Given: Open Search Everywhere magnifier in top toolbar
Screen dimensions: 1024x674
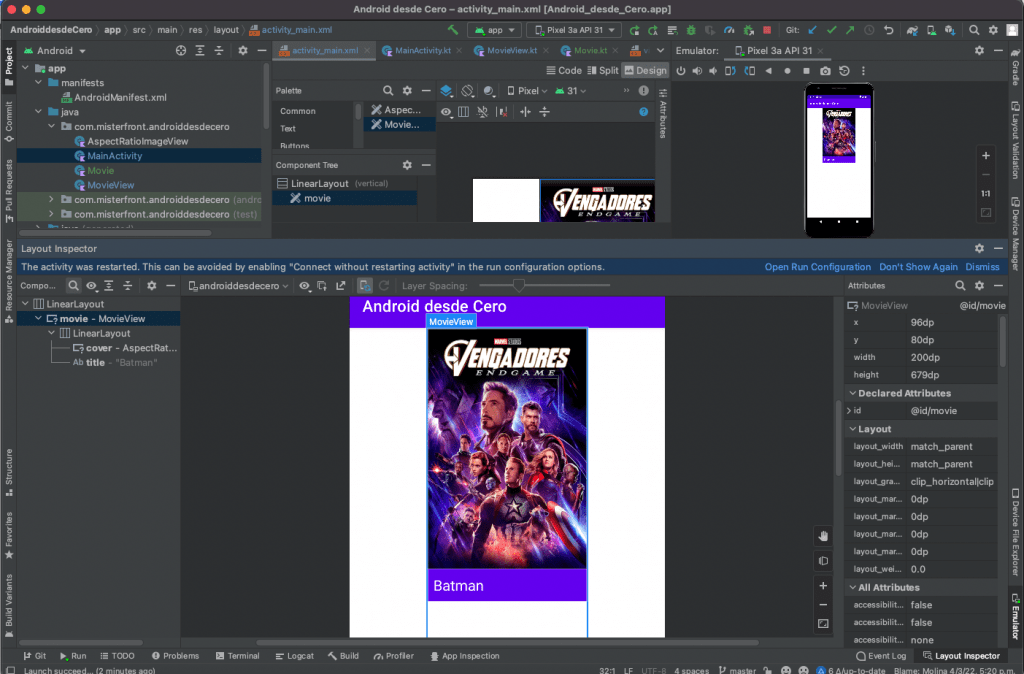Looking at the screenshot, I should click(974, 30).
